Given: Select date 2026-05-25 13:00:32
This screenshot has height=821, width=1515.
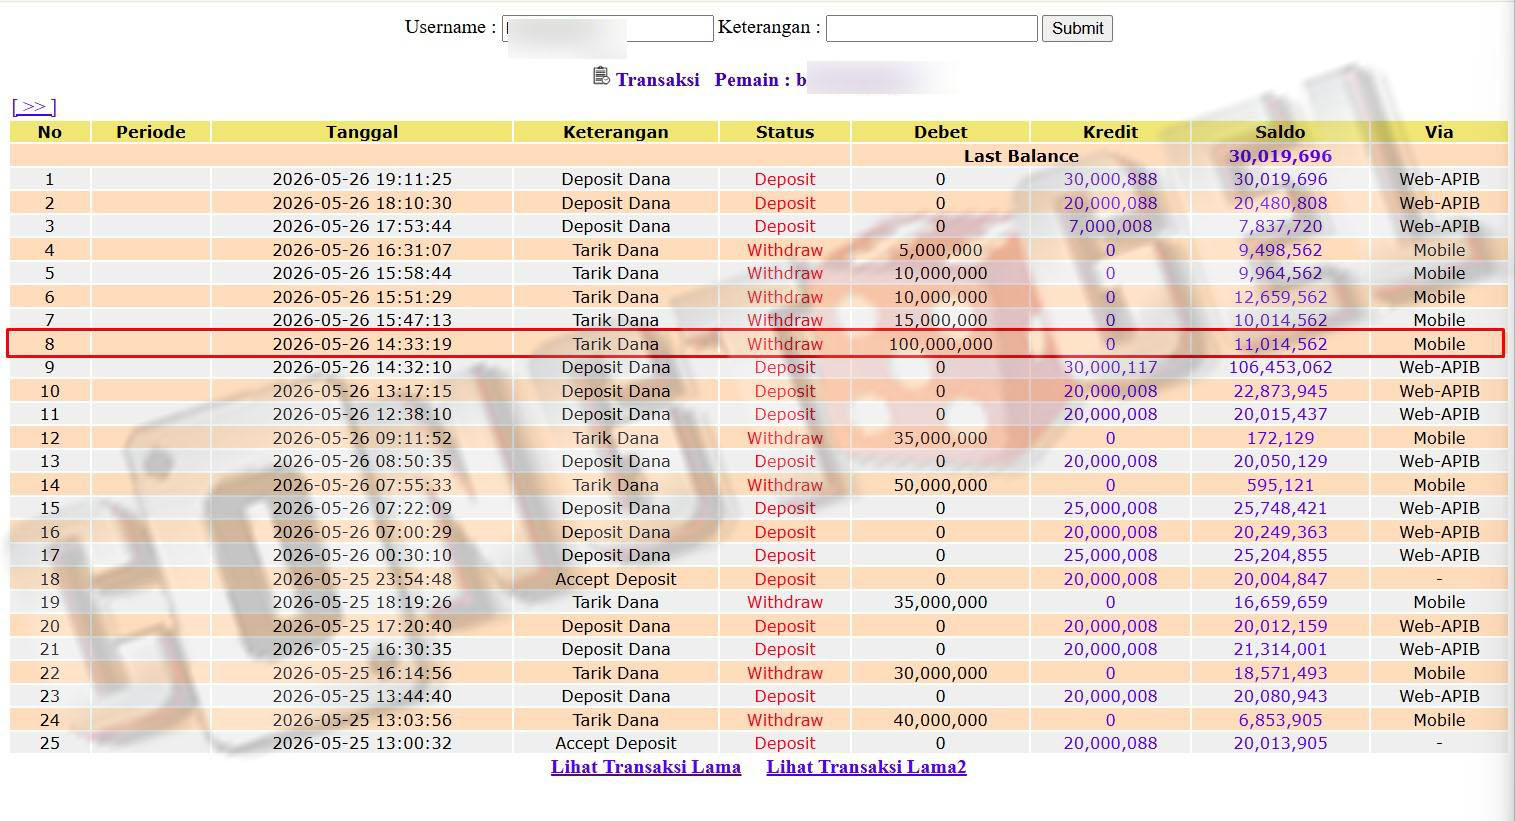Looking at the screenshot, I should [362, 743].
